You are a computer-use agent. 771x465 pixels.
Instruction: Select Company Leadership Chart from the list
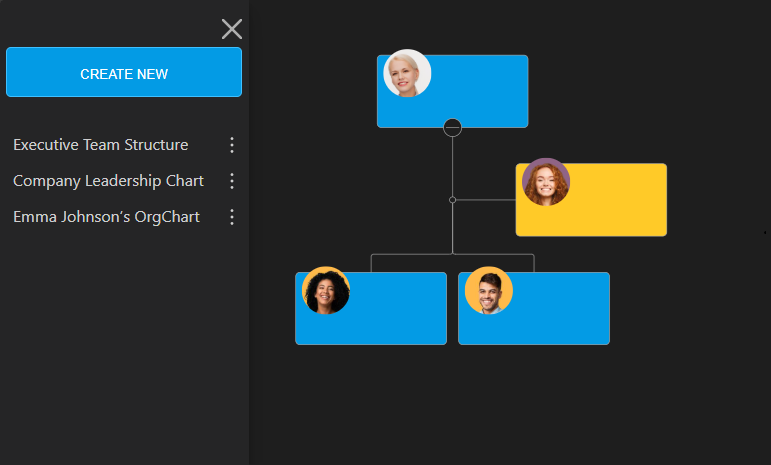point(108,181)
